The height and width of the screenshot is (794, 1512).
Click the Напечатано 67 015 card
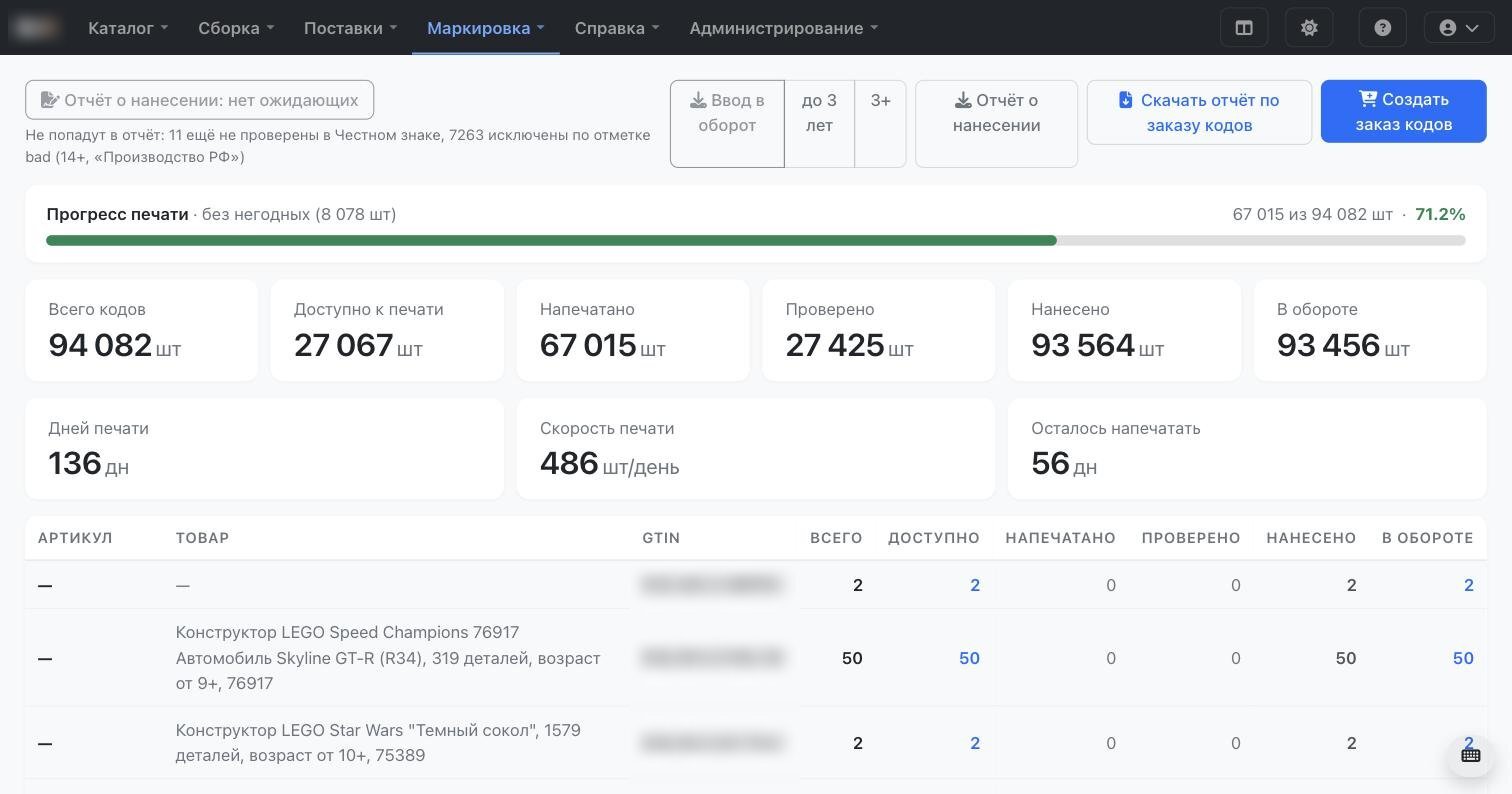(x=633, y=330)
